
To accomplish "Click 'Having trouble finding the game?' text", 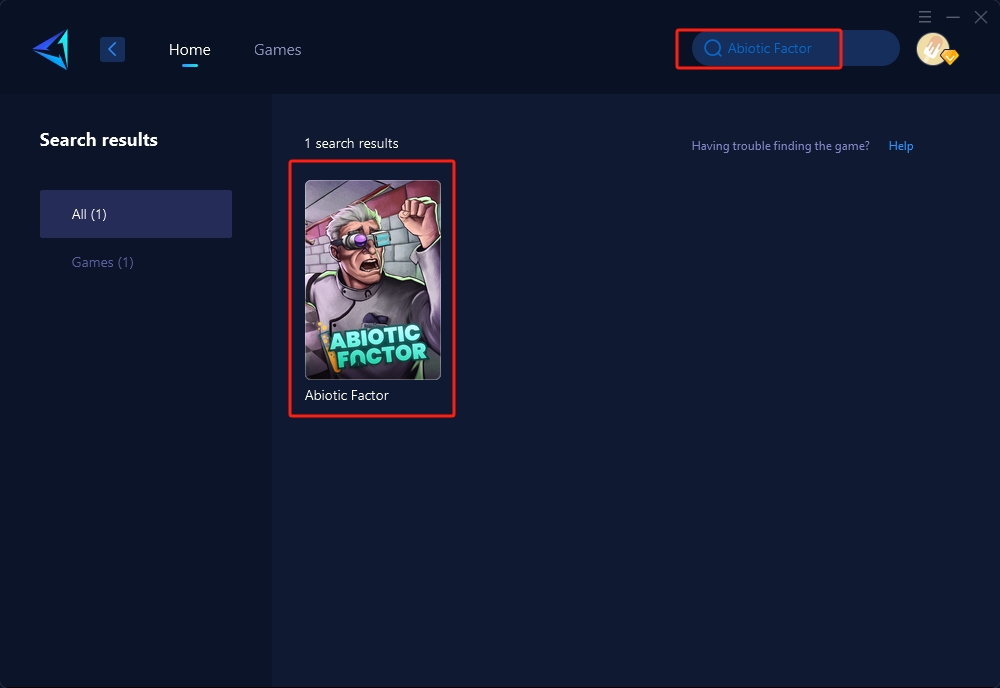I will (780, 146).
